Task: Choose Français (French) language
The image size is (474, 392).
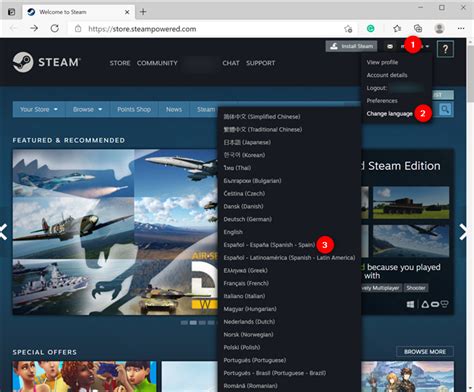Action: pyautogui.click(x=246, y=283)
